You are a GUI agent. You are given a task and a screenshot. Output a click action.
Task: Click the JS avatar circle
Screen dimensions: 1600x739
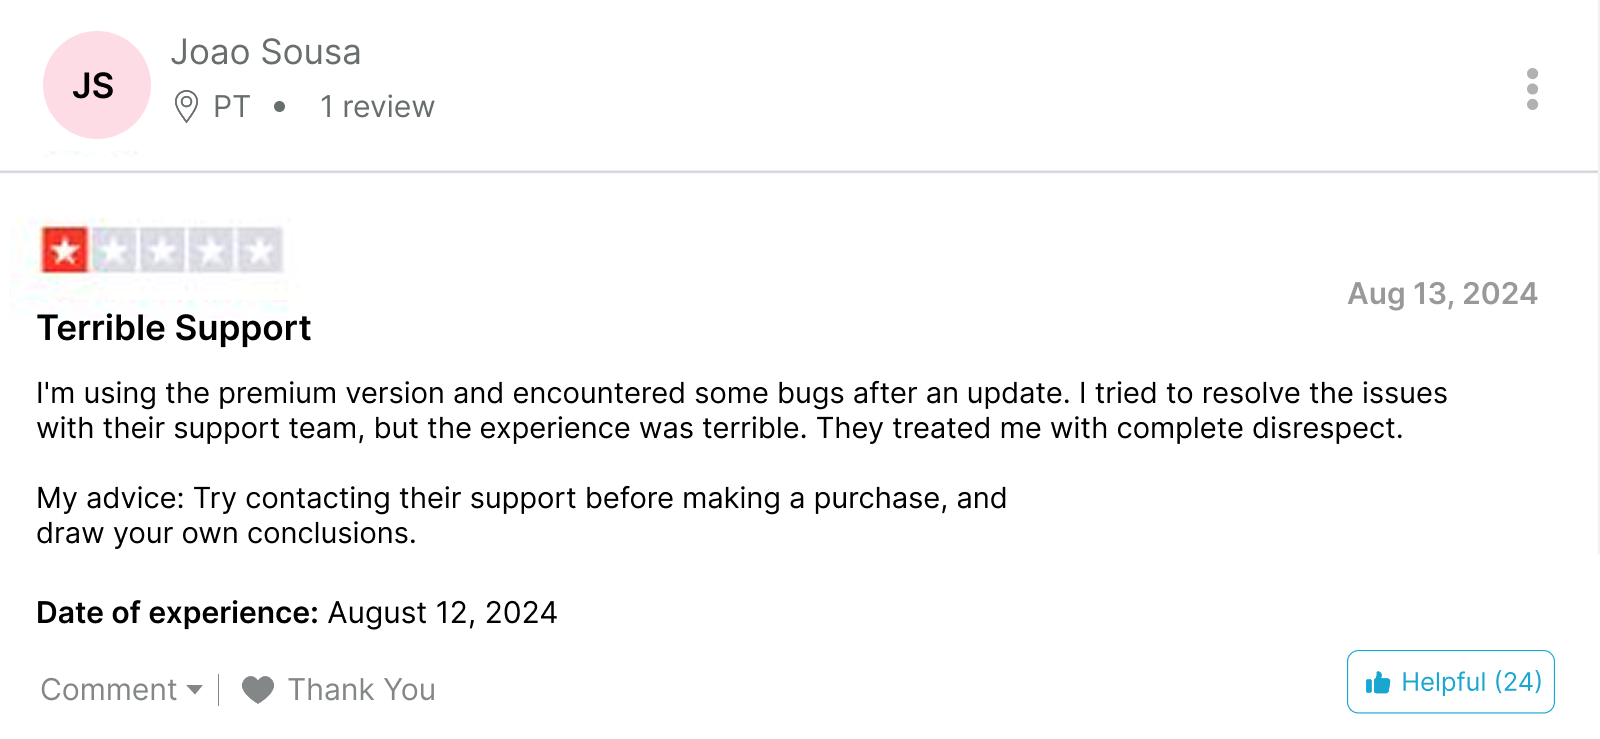pos(97,85)
